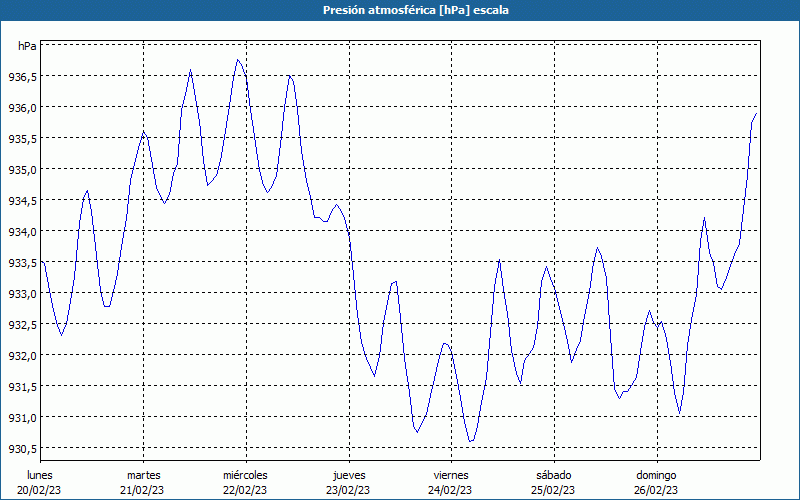
Task: Click the date 23/02/23
Action: click(348, 490)
